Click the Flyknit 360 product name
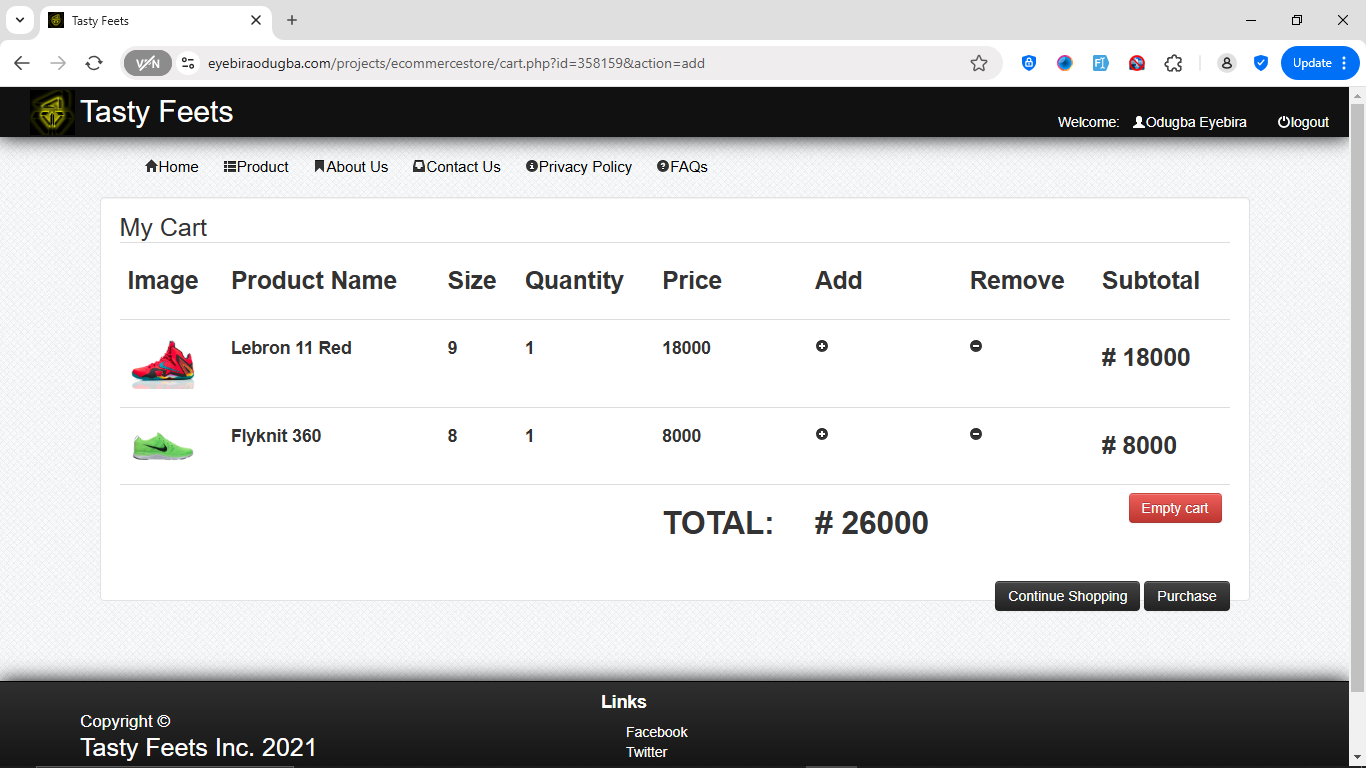Viewport: 1366px width, 768px height. point(276,436)
